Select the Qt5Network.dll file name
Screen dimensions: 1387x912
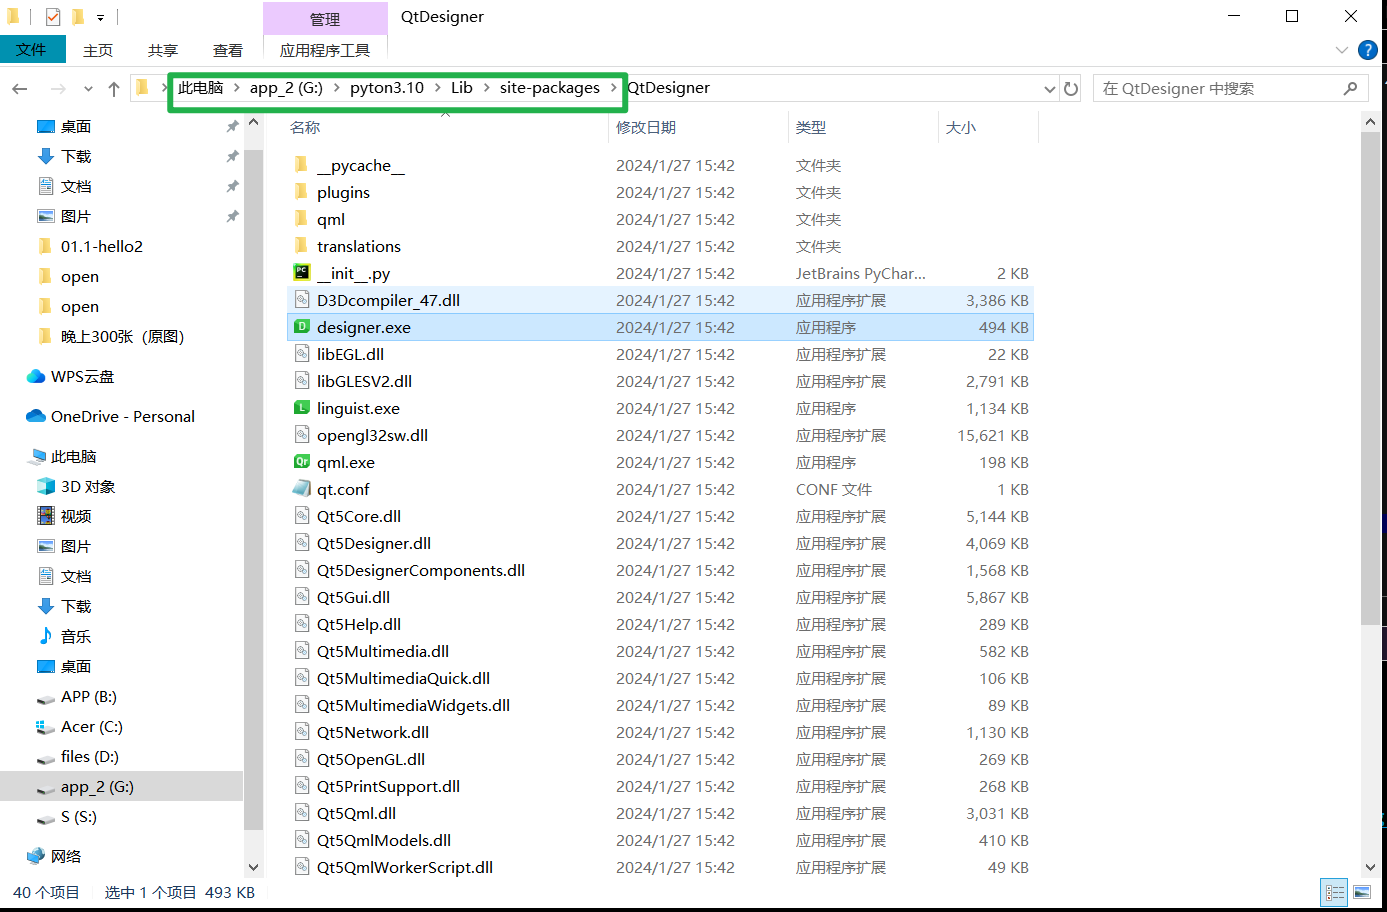[x=373, y=732]
